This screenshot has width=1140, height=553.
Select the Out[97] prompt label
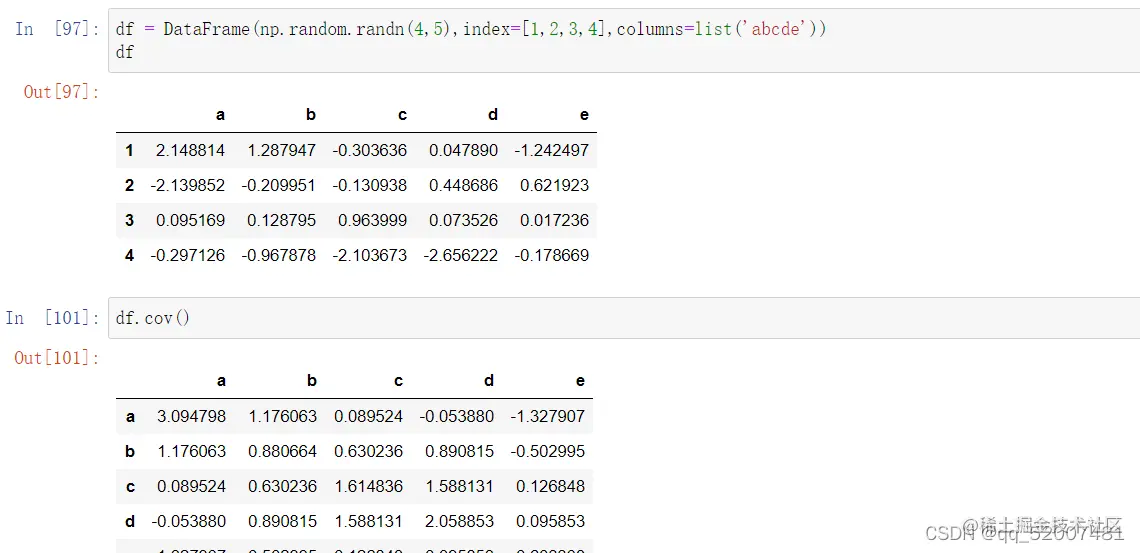tap(62, 92)
